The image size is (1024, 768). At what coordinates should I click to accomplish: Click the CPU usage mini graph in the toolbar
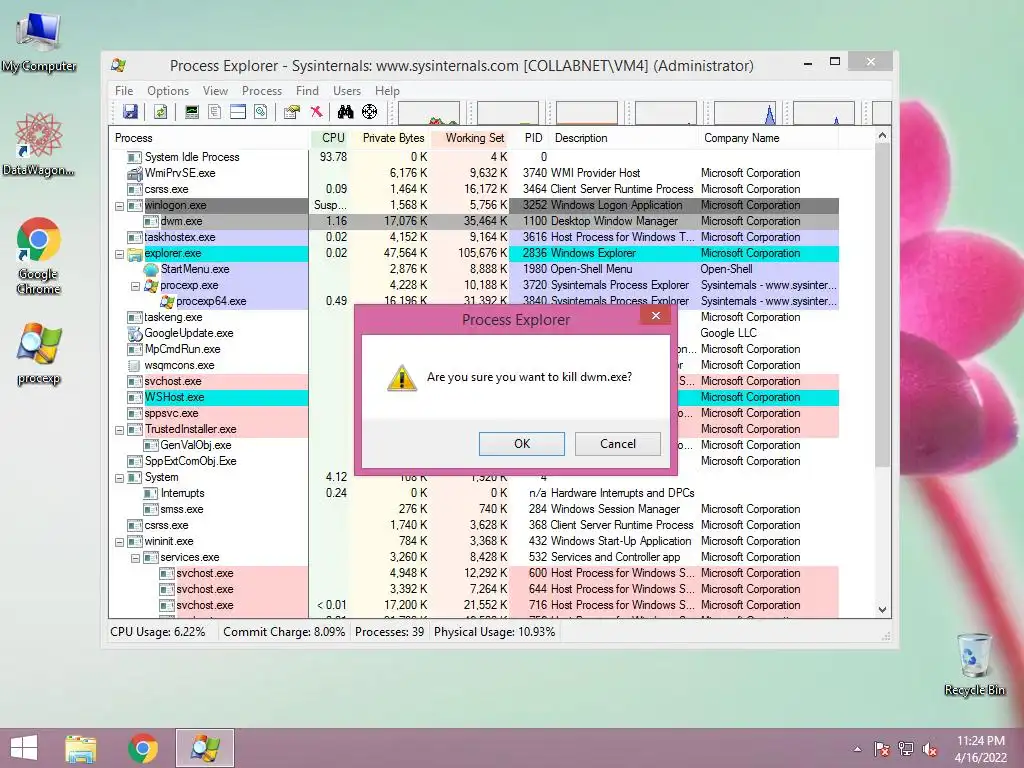point(428,113)
